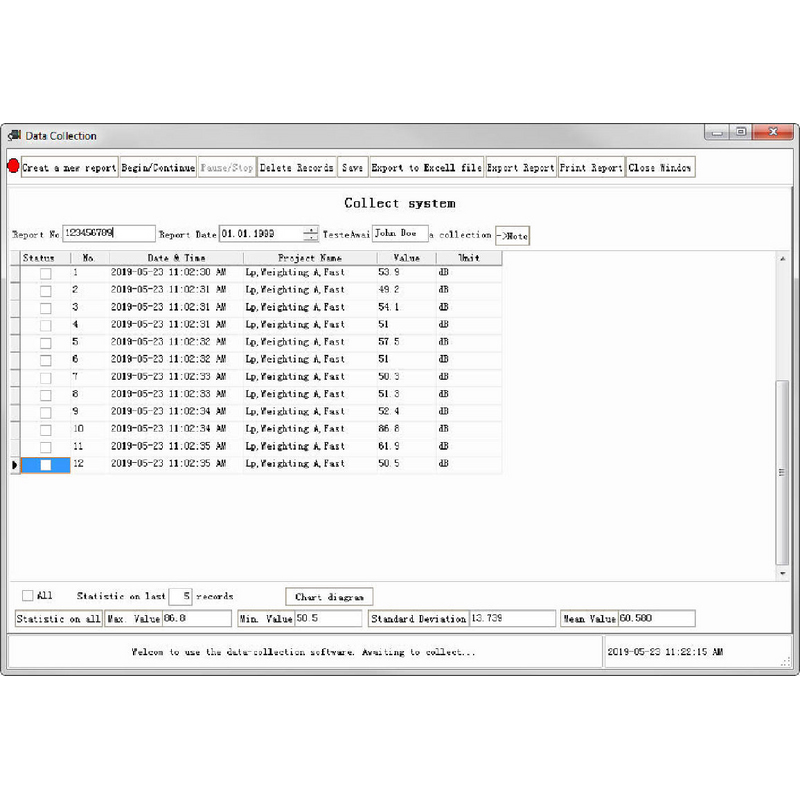The height and width of the screenshot is (800, 800).
Task: Click the Project Name column header
Action: (310, 258)
